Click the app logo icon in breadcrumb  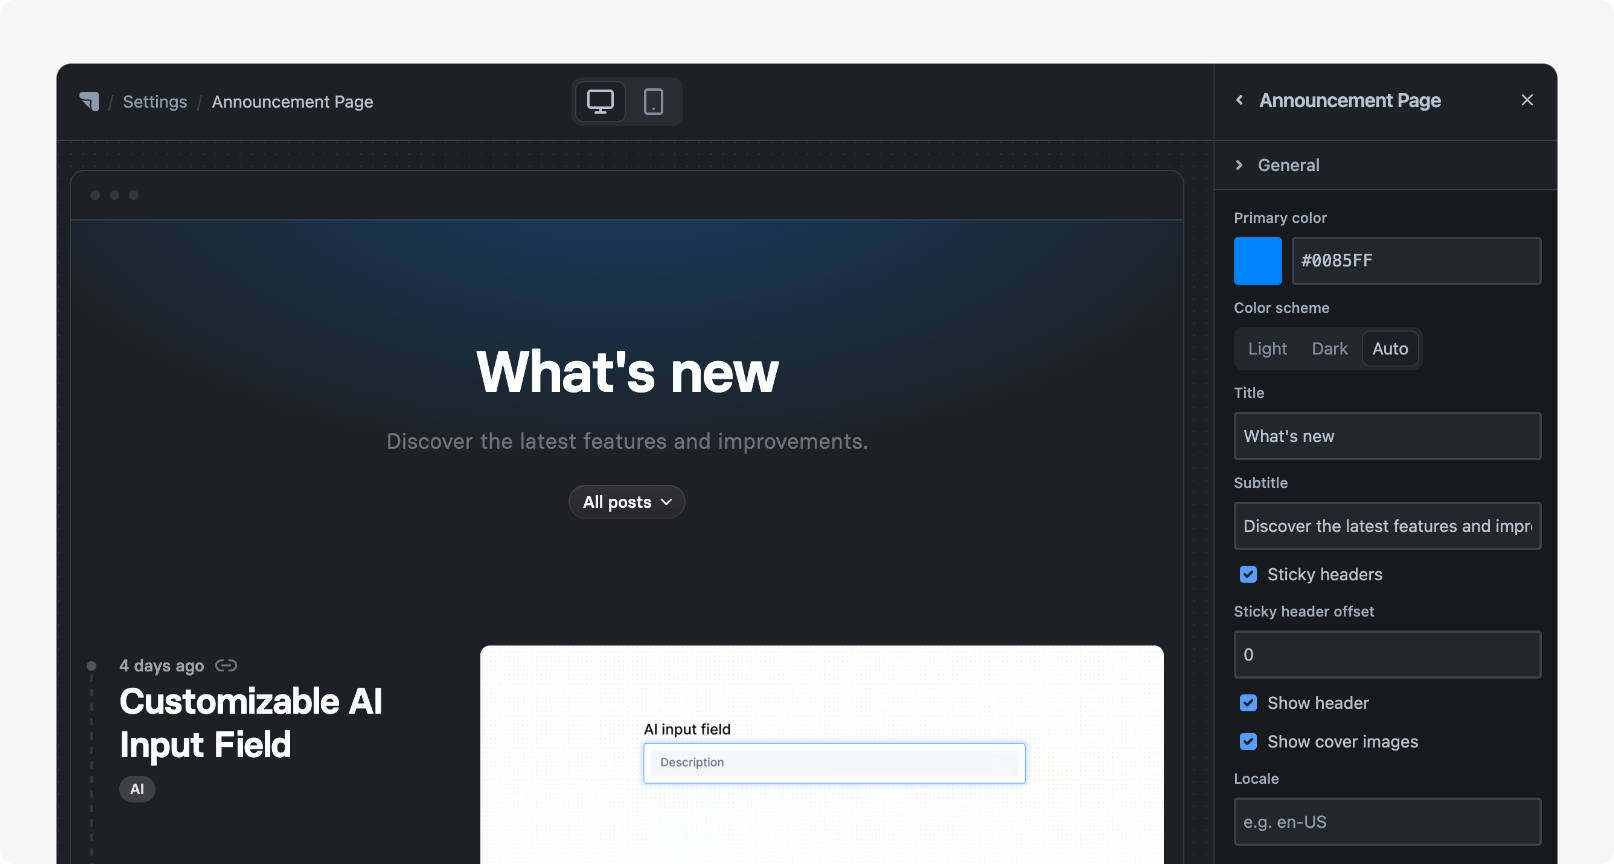89,102
